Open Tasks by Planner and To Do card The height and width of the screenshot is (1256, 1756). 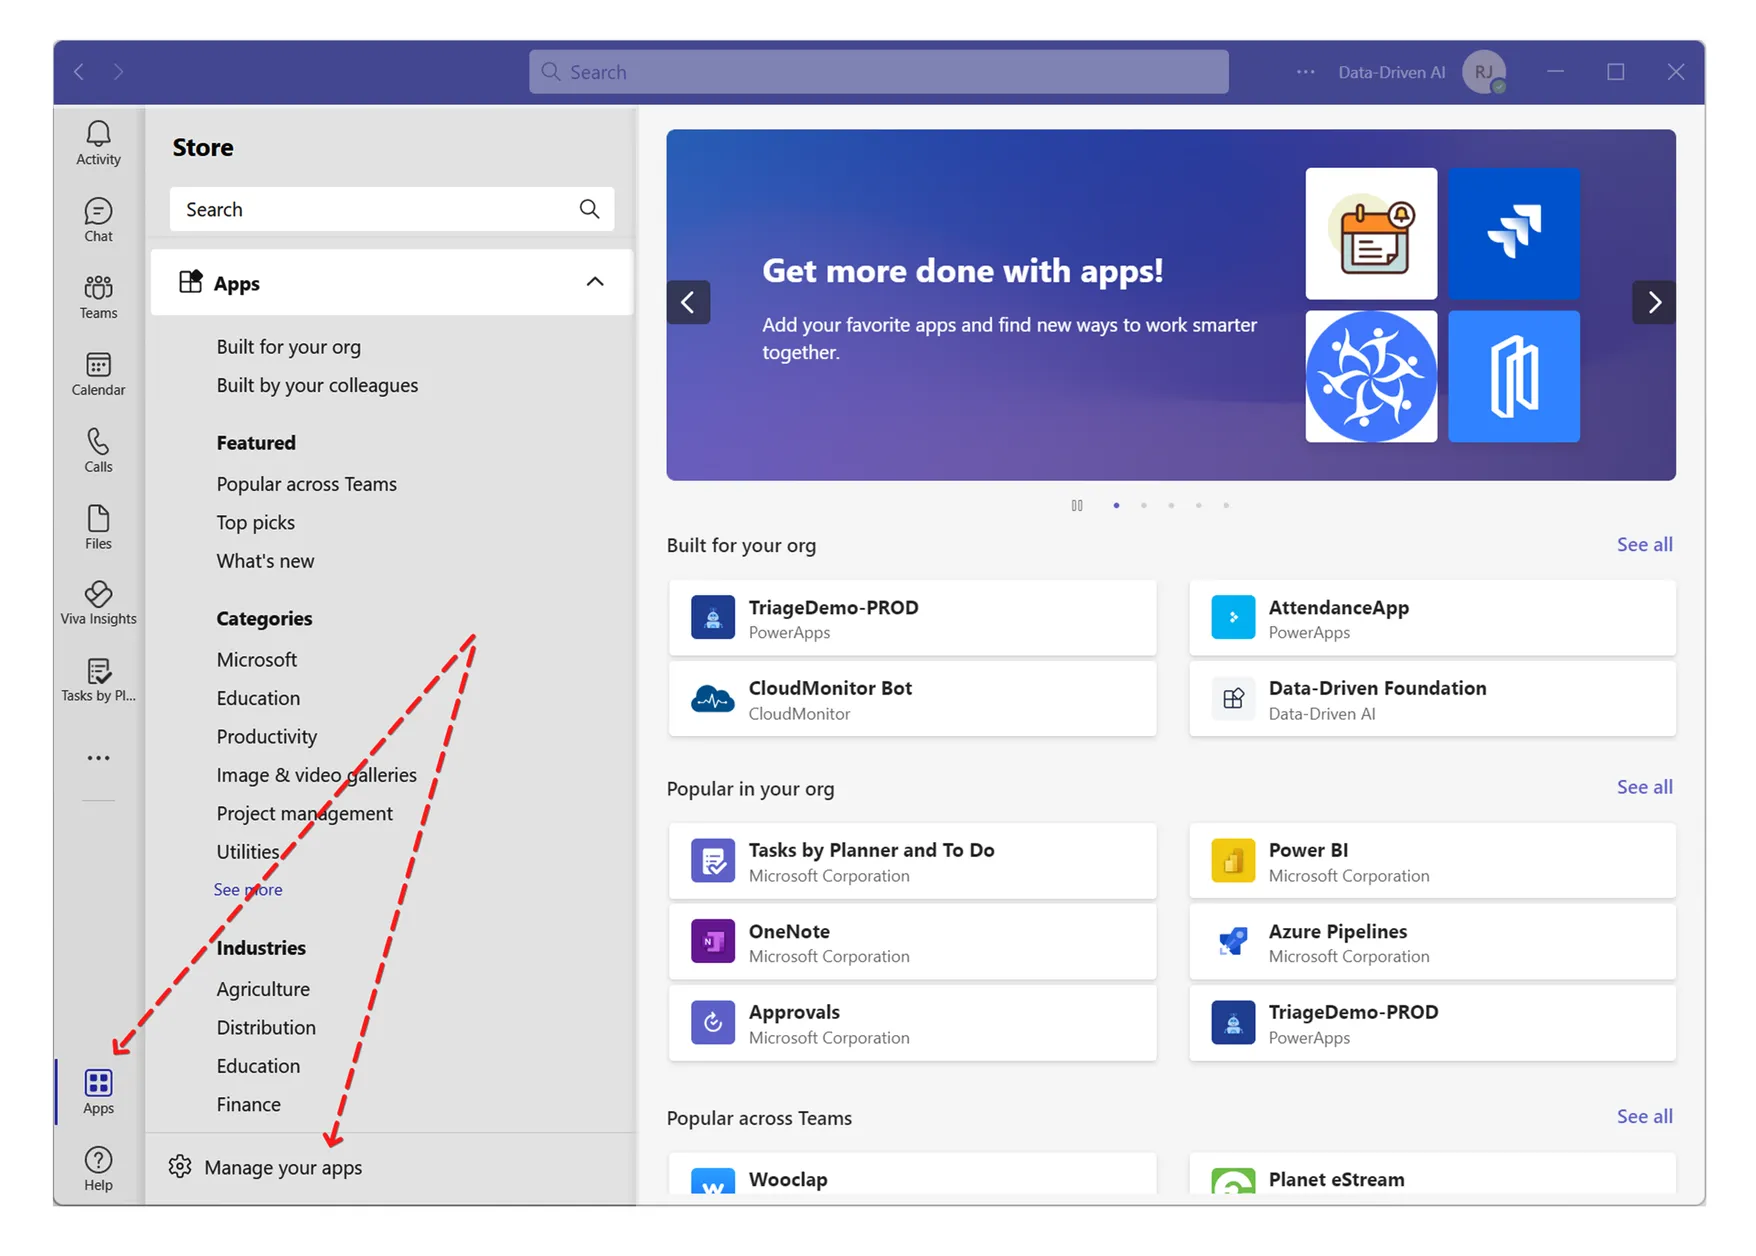click(x=912, y=861)
